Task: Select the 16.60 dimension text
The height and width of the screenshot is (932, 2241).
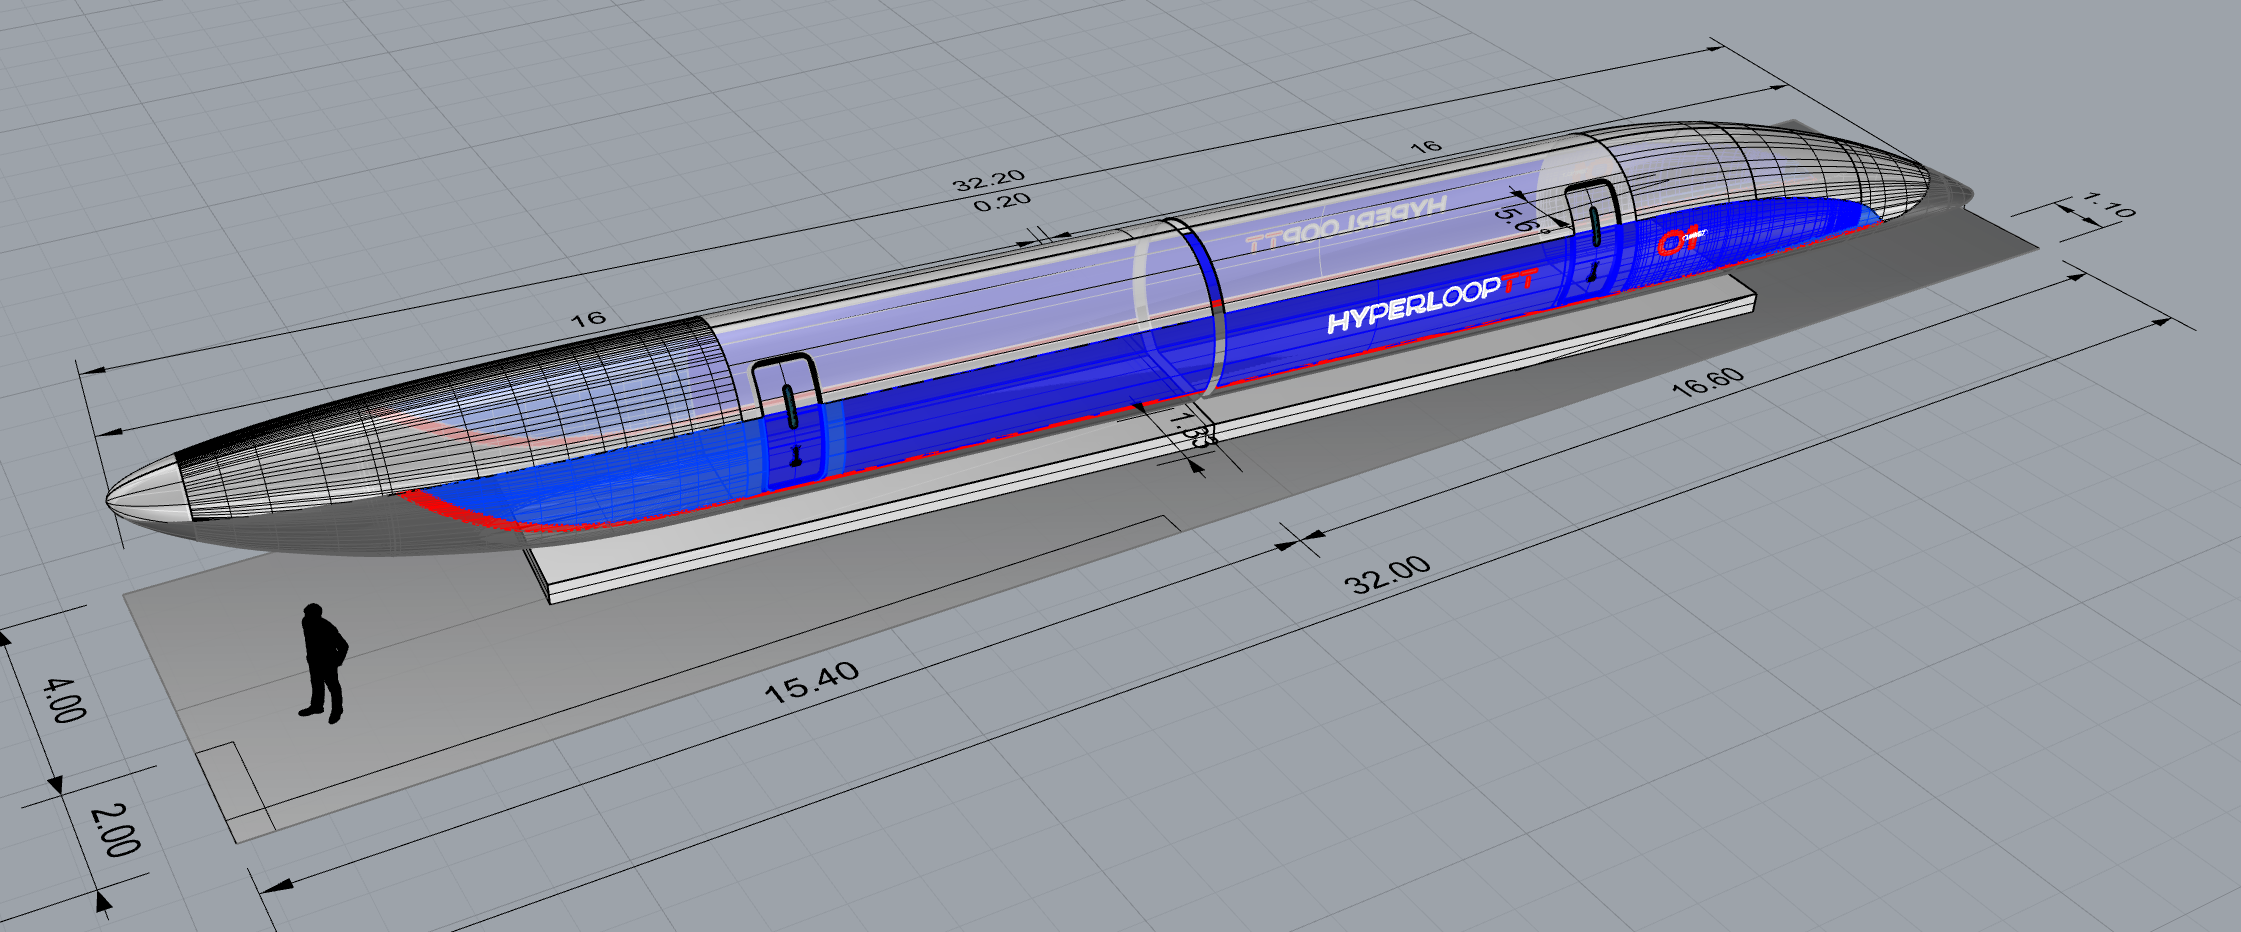Action: 1707,382
